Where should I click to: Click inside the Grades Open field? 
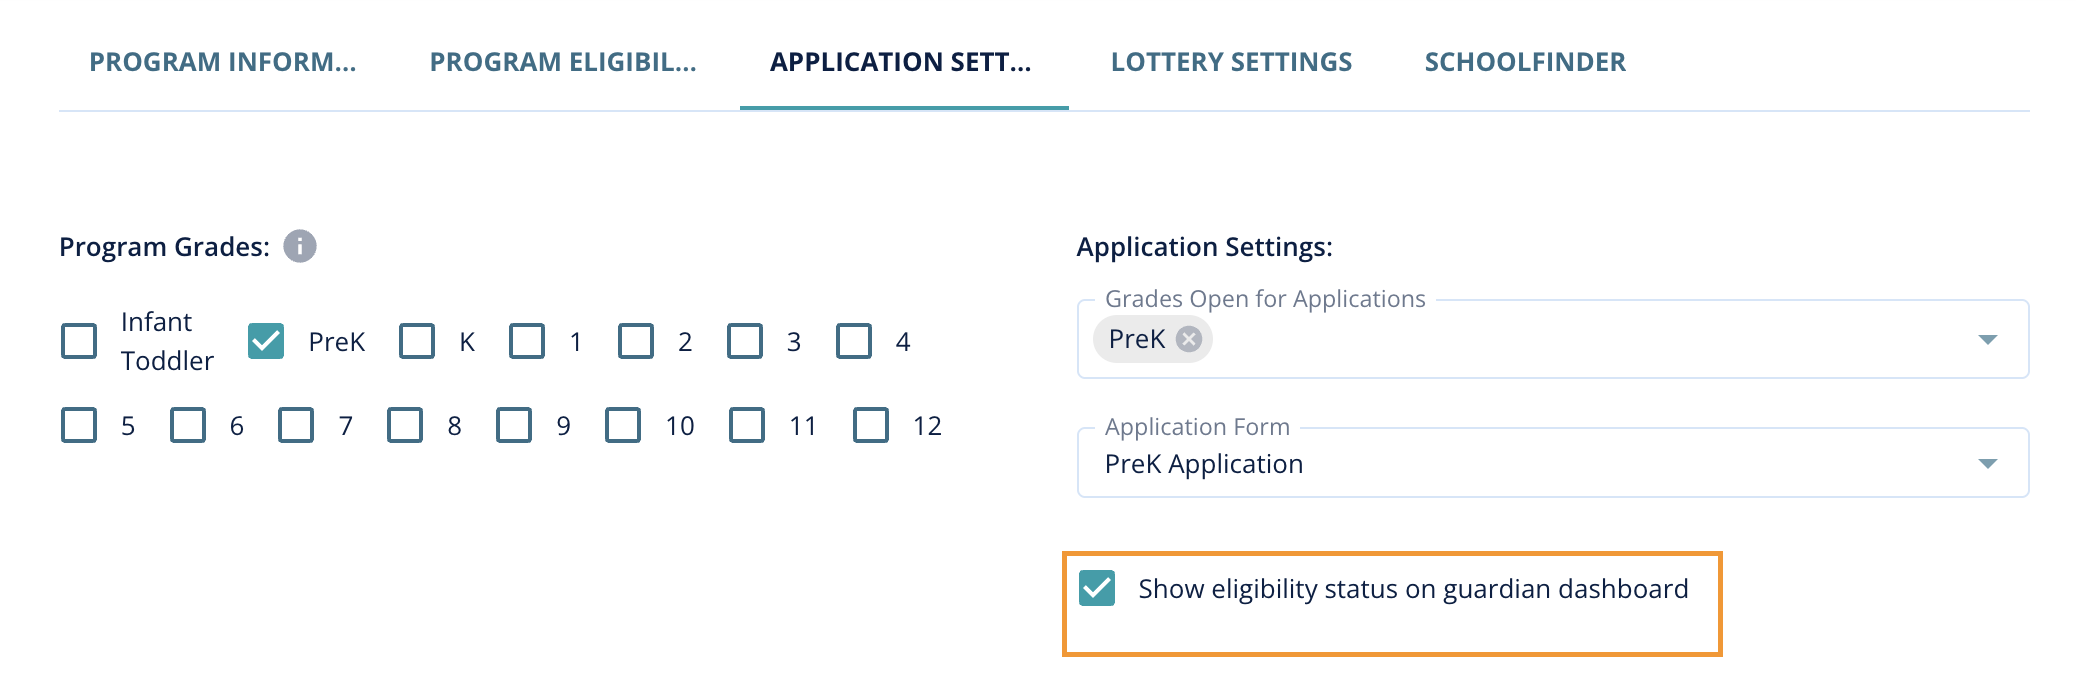tap(1580, 340)
